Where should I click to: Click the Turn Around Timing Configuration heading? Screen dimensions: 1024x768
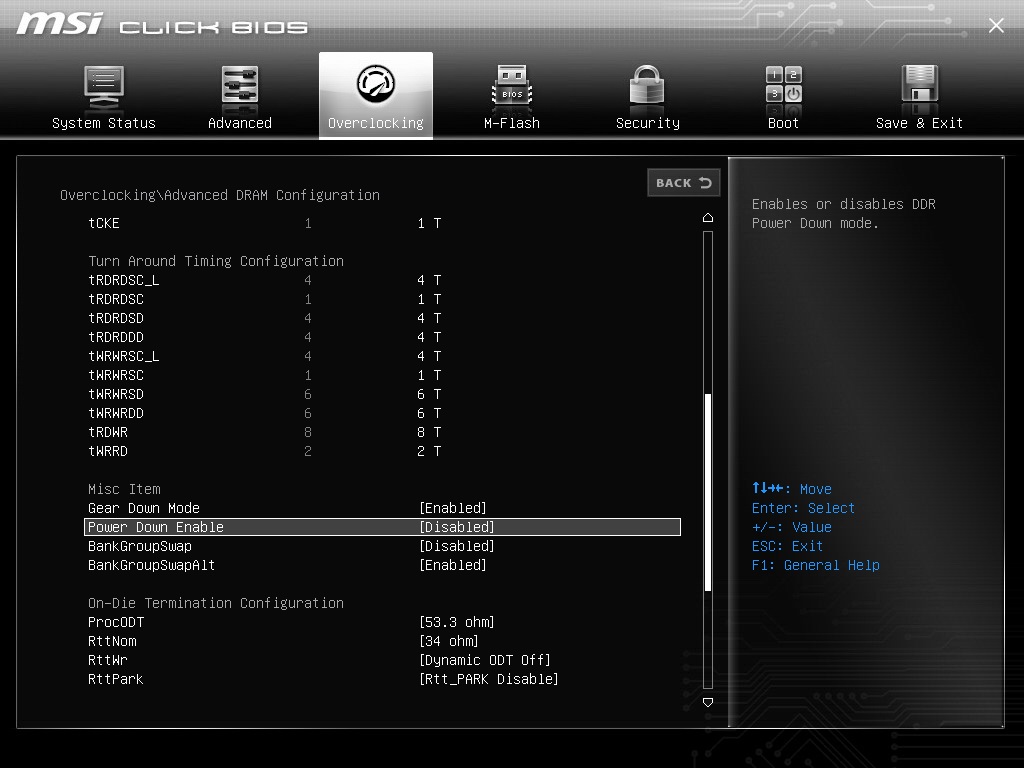(216, 261)
